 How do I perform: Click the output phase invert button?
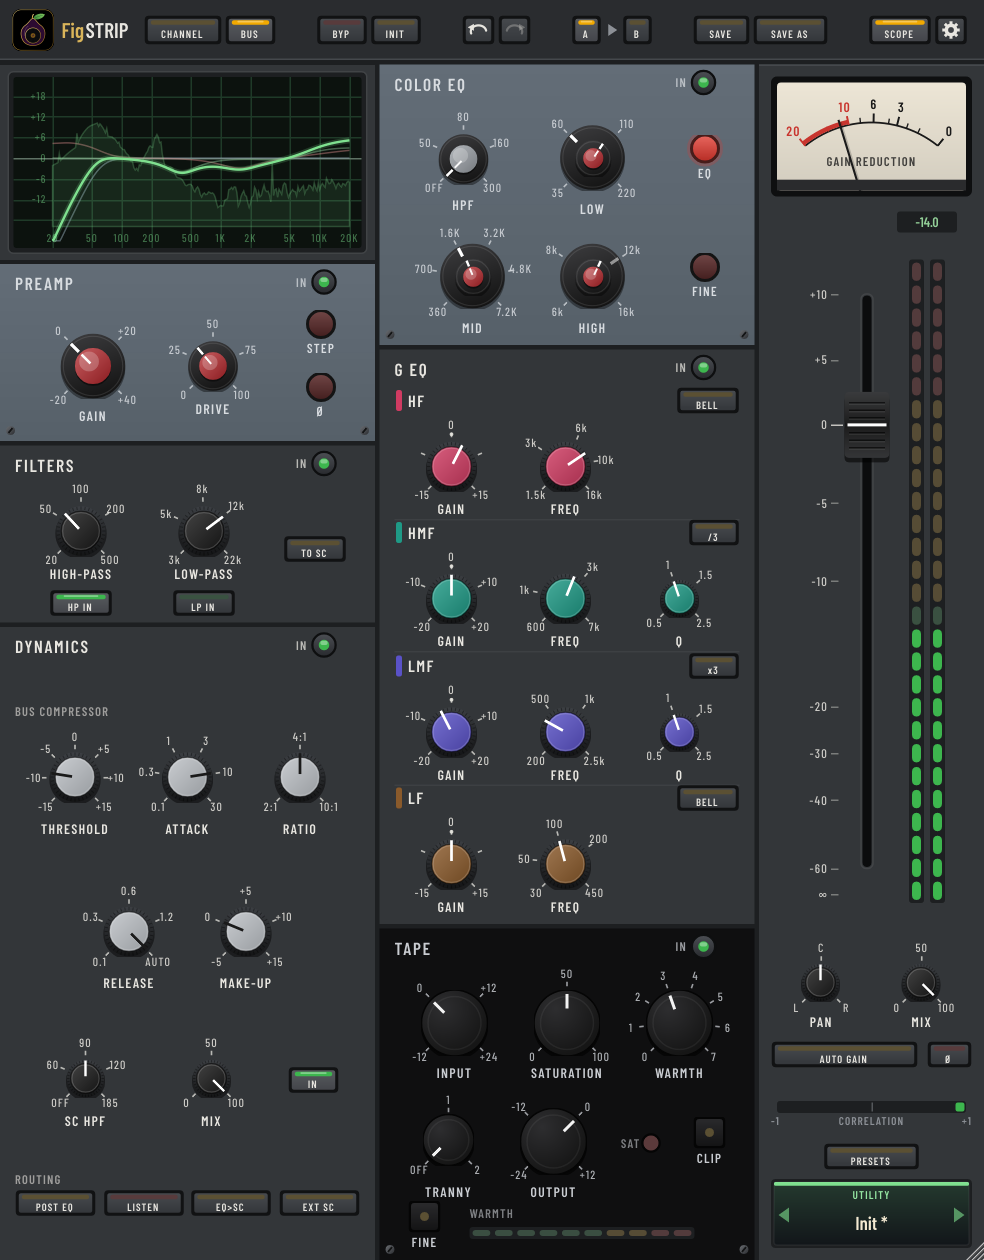click(x=948, y=1055)
